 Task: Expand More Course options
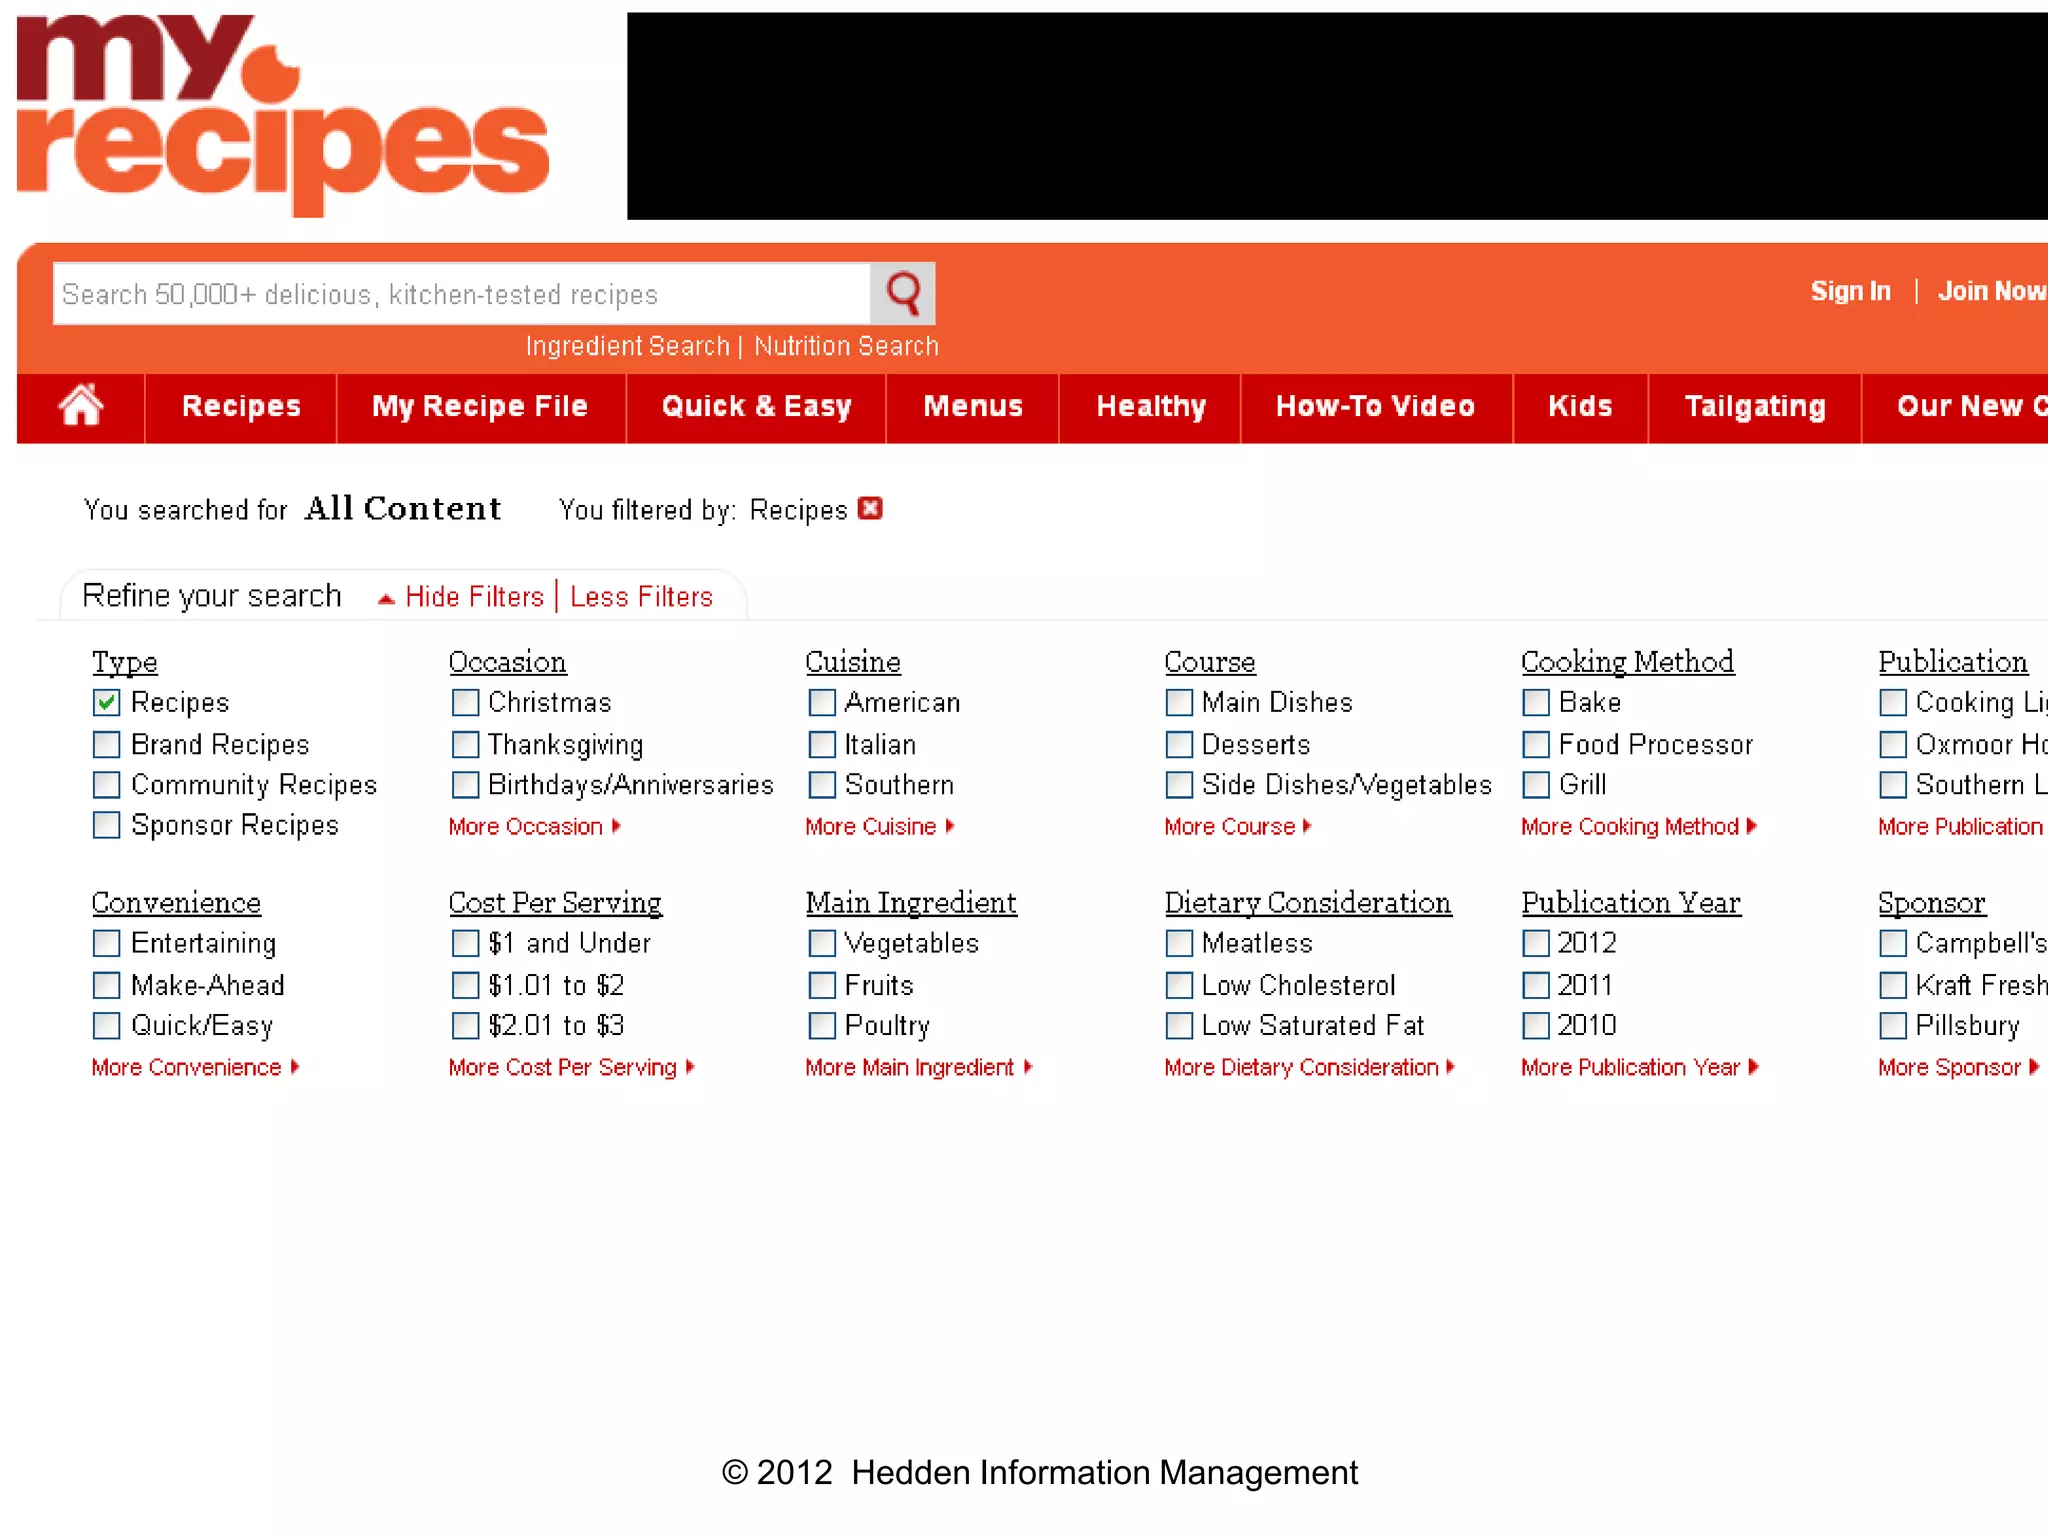(1238, 827)
